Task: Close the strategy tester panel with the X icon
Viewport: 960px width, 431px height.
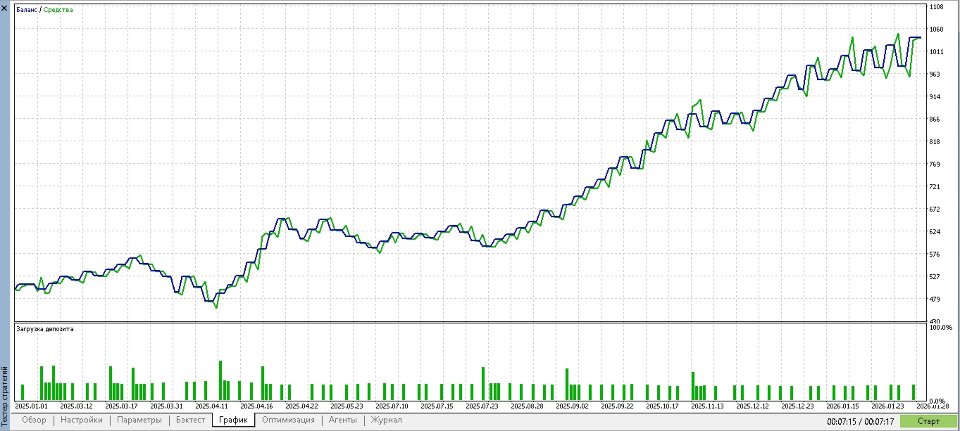Action: coord(5,8)
